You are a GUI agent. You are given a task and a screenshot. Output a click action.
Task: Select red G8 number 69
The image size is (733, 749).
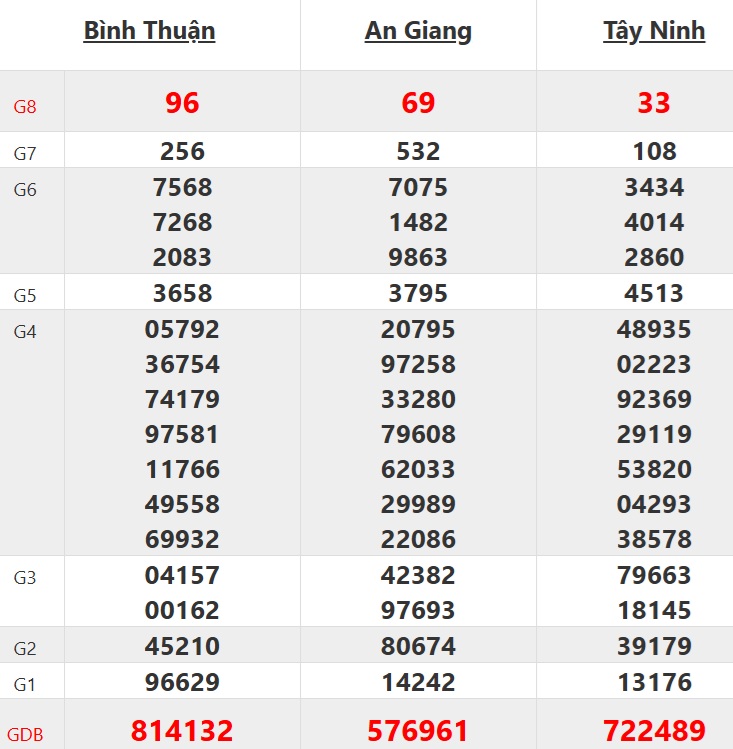(x=418, y=103)
